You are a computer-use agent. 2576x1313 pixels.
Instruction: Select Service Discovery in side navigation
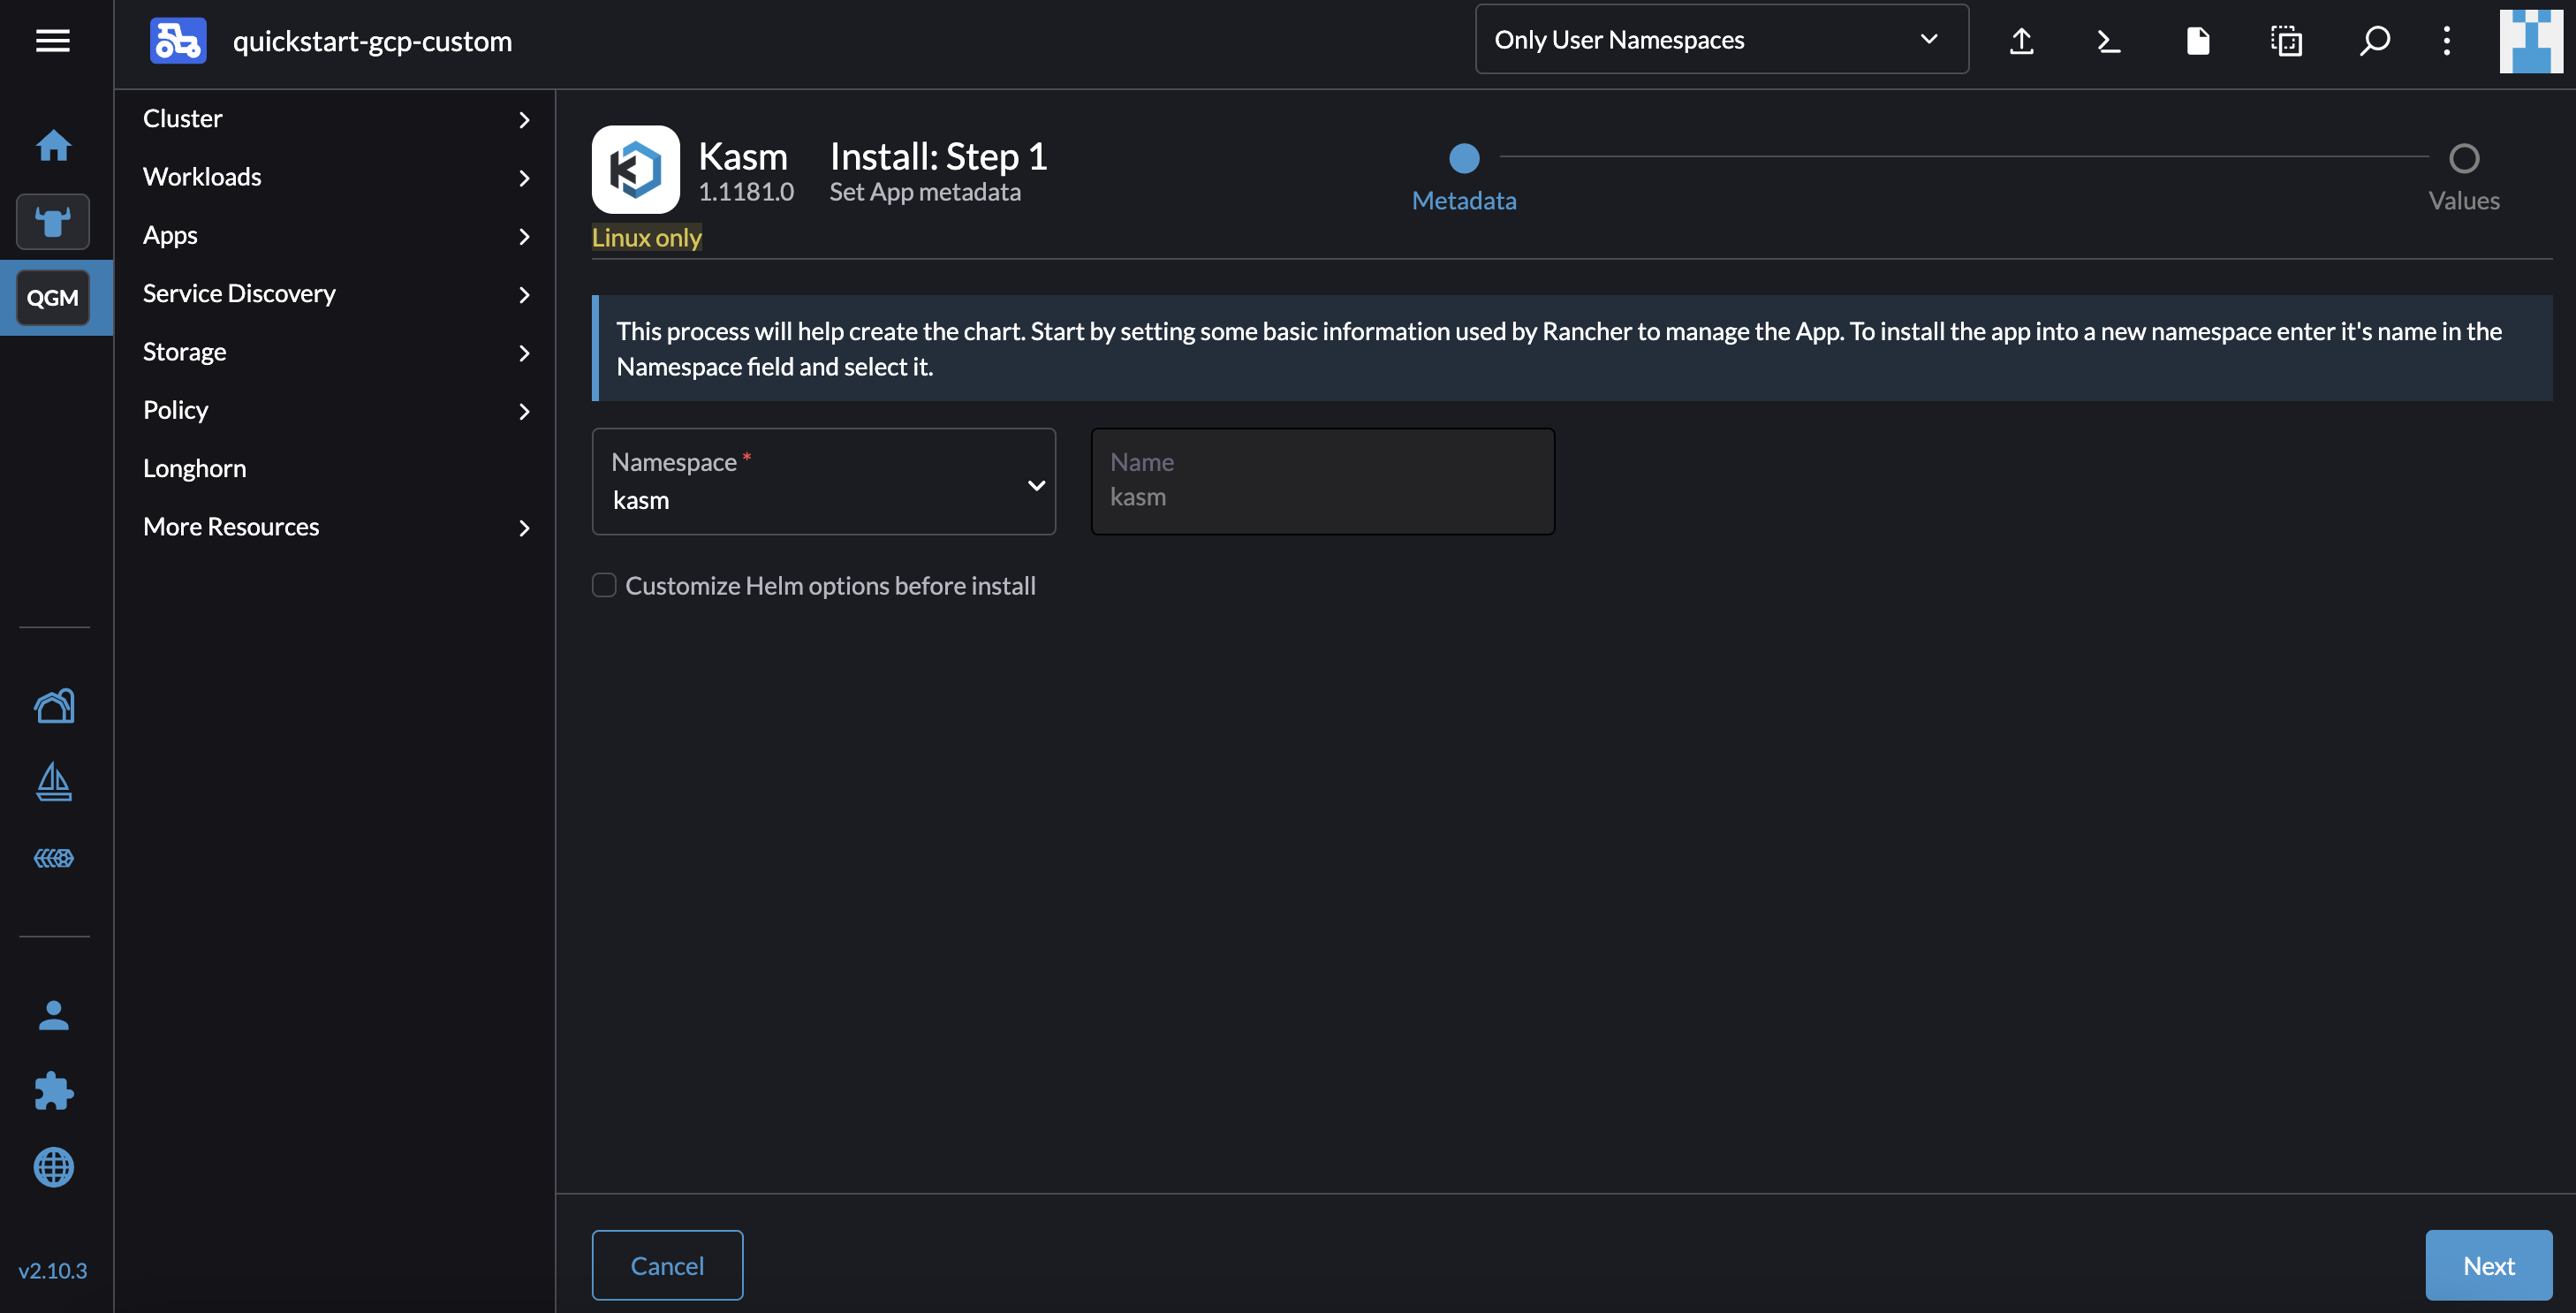(x=240, y=293)
